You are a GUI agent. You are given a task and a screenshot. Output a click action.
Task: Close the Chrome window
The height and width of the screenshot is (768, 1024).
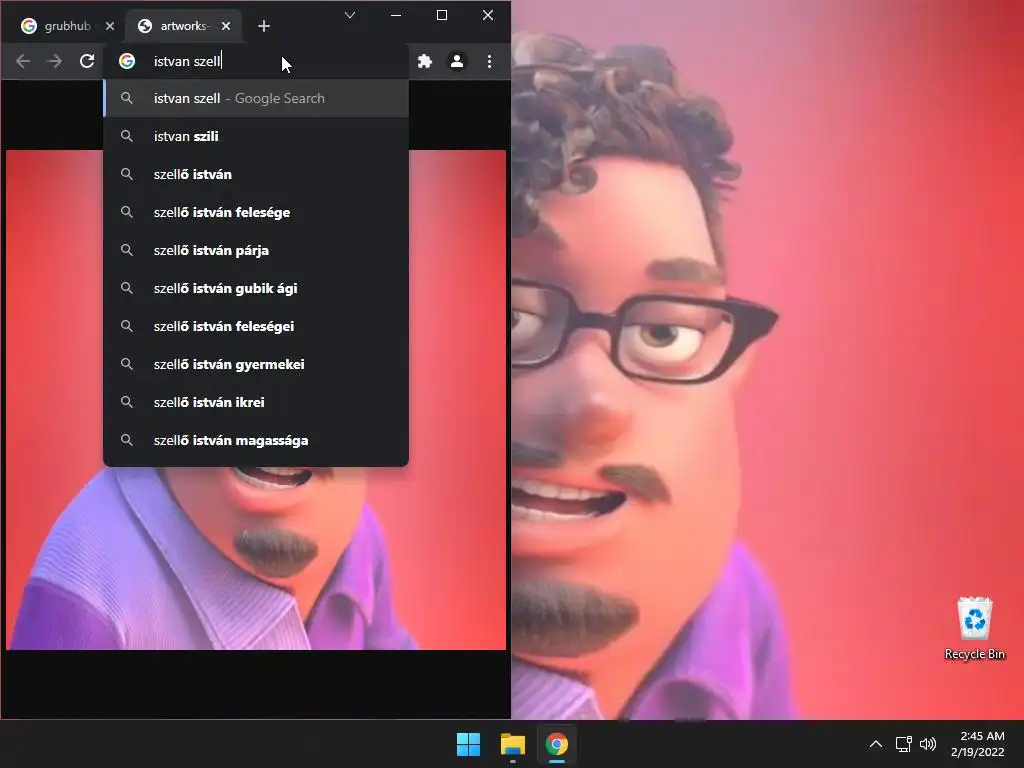[488, 15]
